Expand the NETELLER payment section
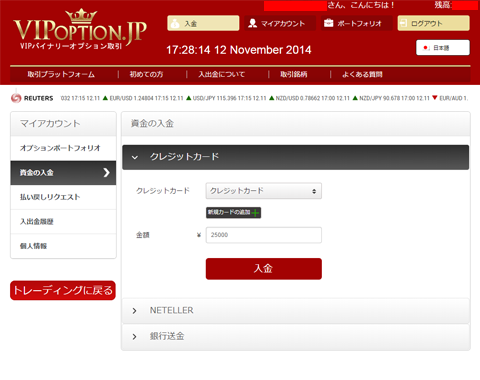Viewport: 480px width, 380px height. tap(296, 311)
